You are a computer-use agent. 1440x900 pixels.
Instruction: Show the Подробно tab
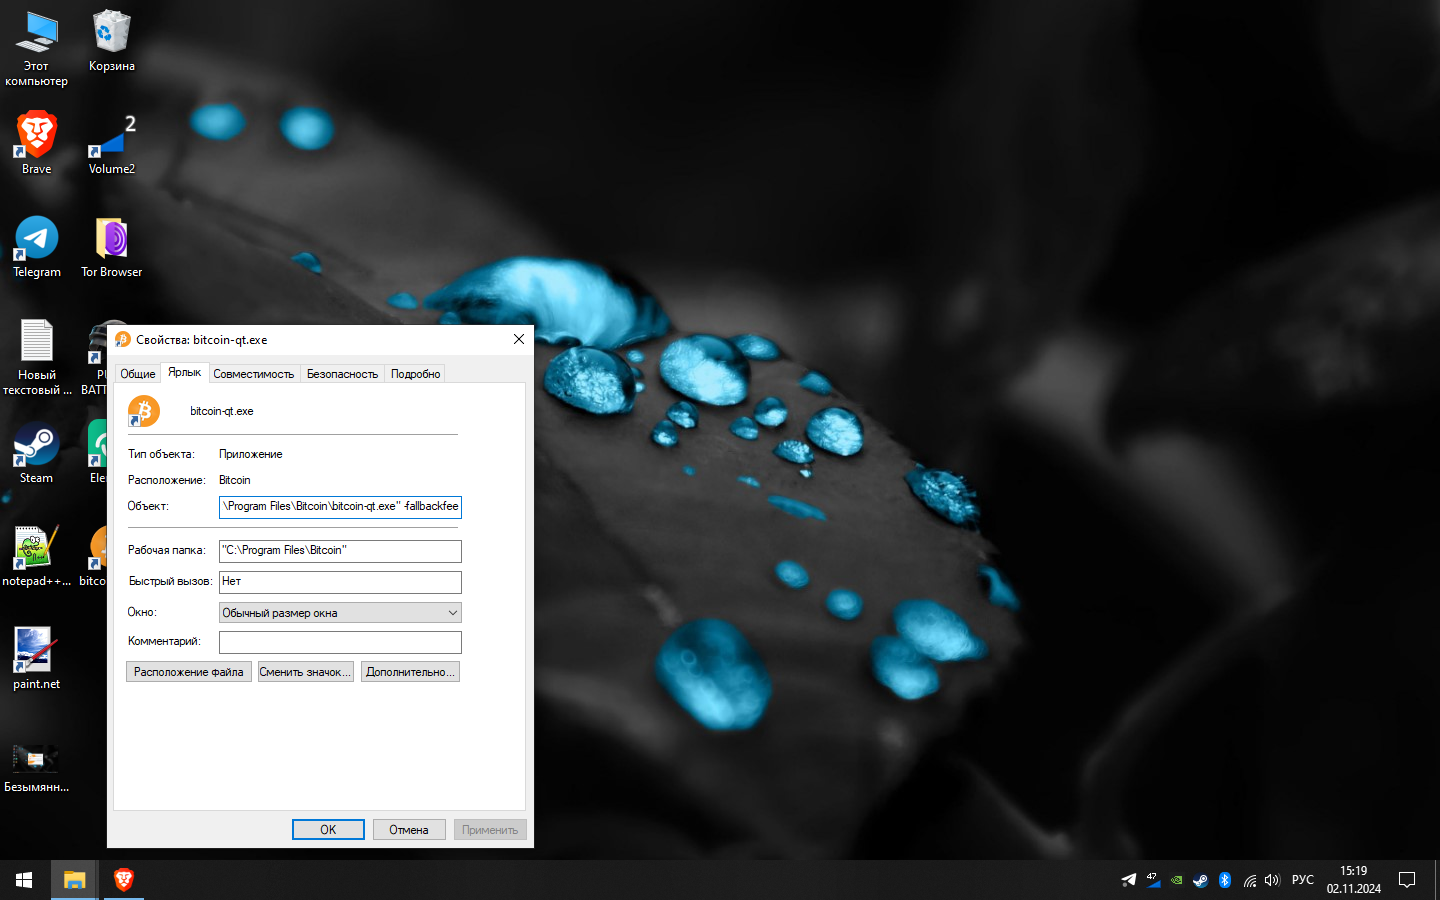click(415, 374)
